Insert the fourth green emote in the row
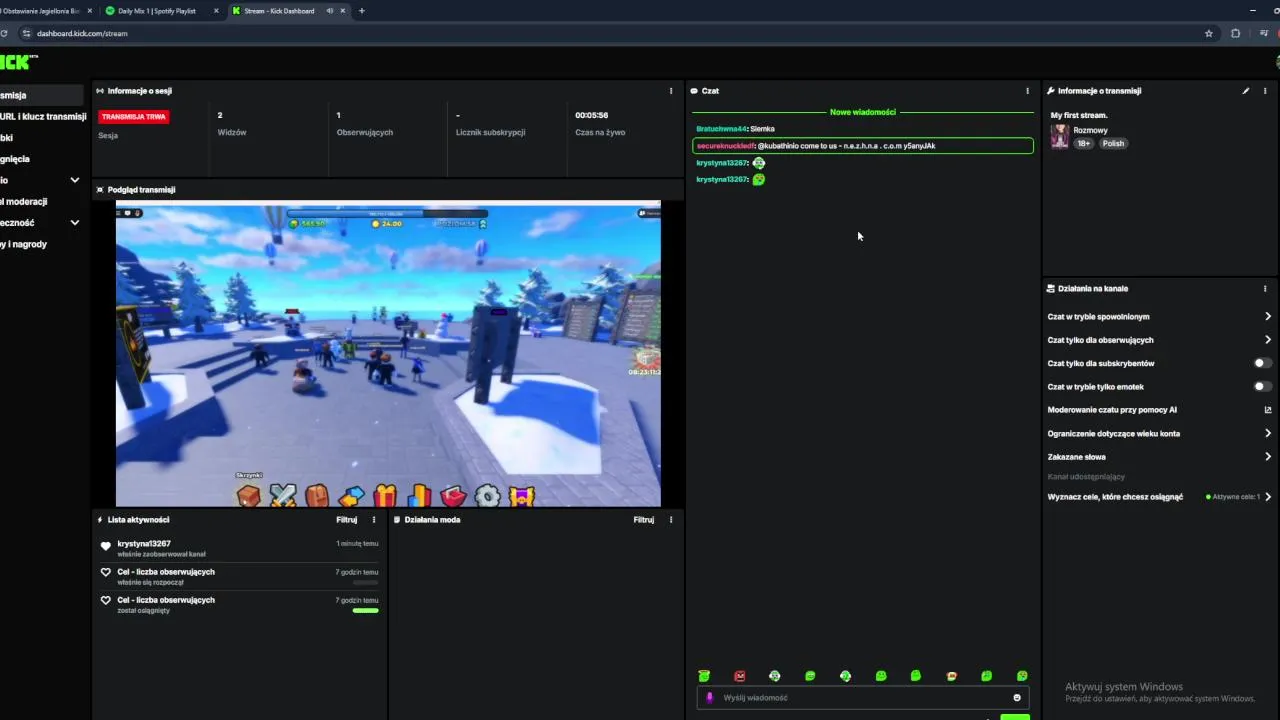The image size is (1280, 720). [x=810, y=676]
